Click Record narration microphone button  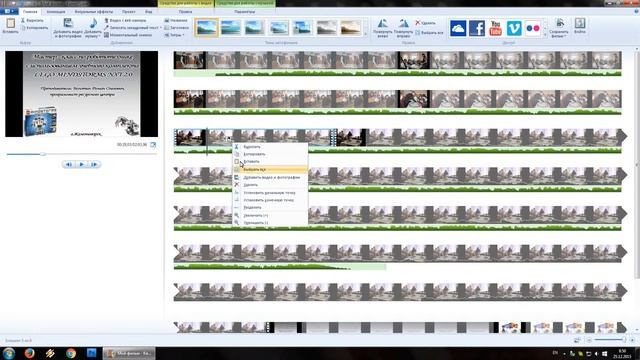tap(131, 28)
